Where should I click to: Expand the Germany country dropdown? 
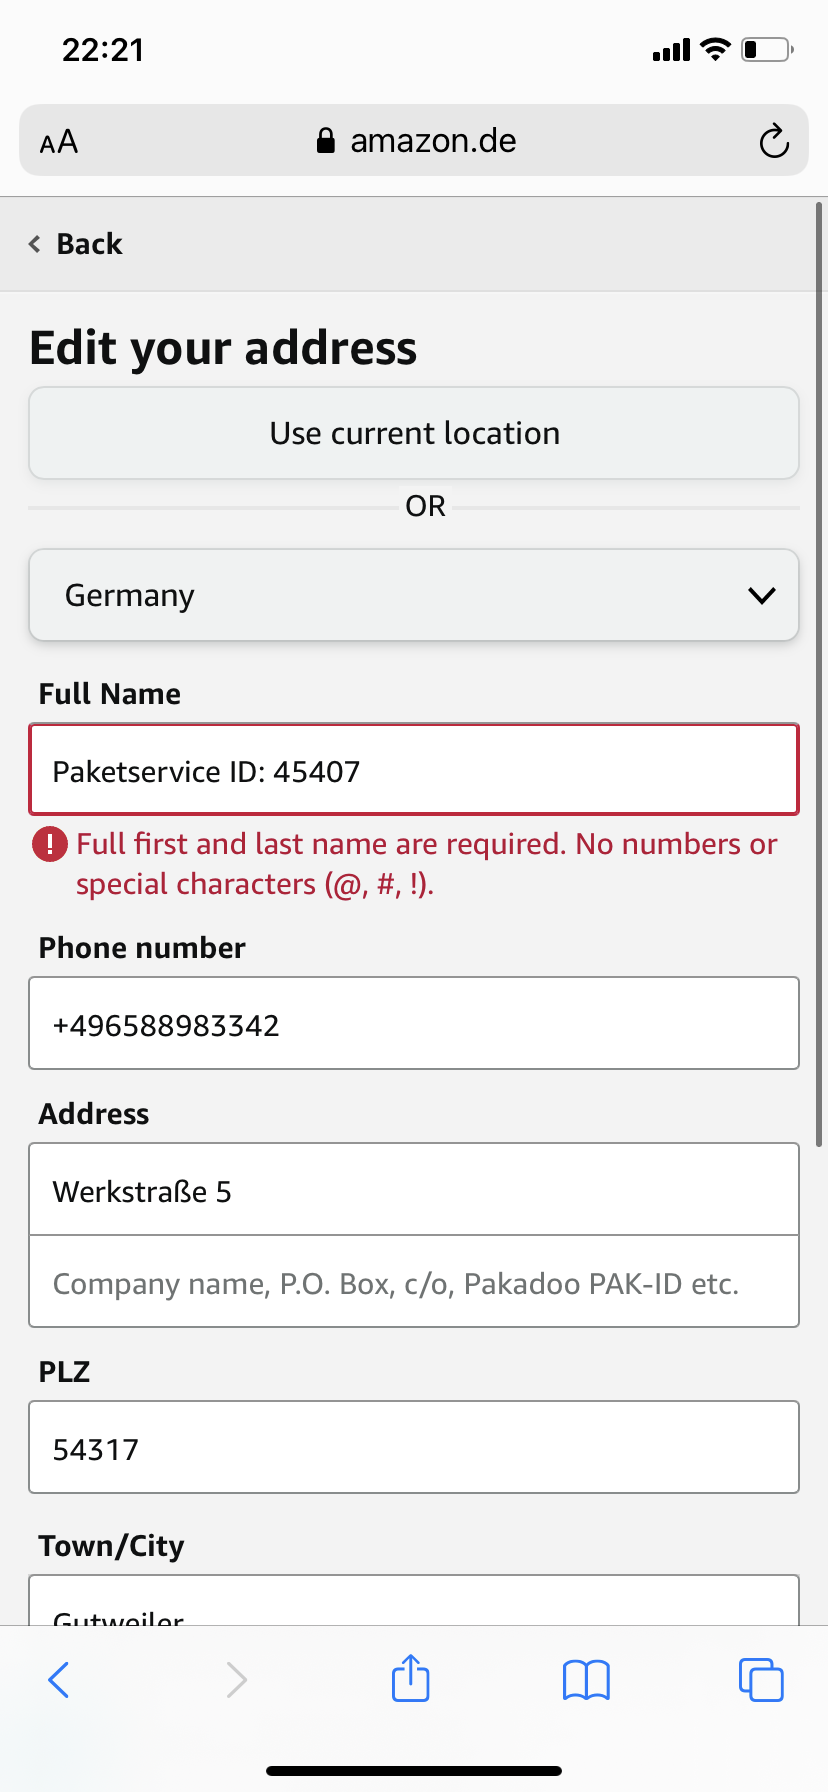414,595
